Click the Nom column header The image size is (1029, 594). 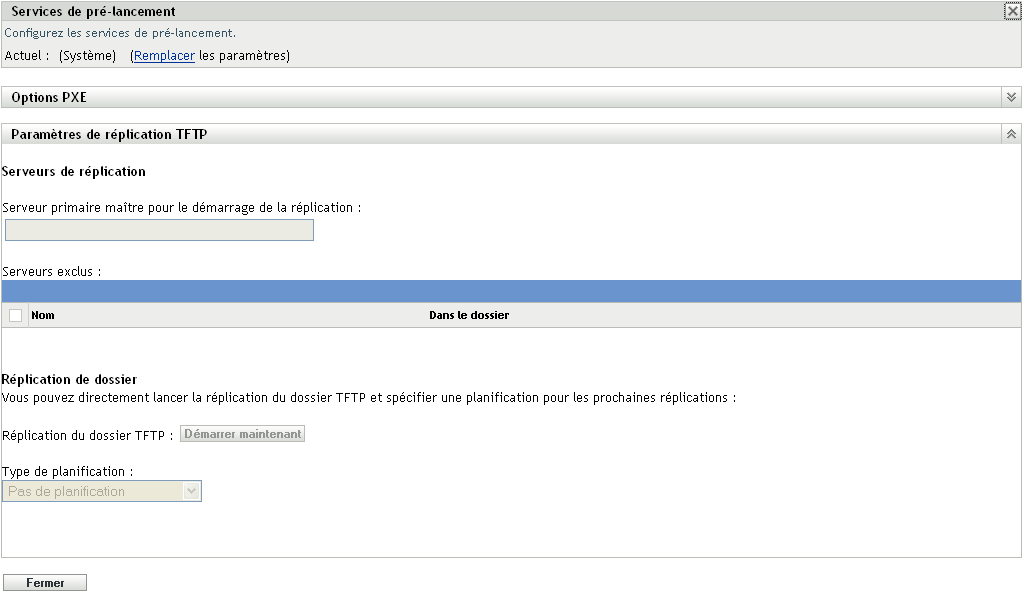pos(41,314)
